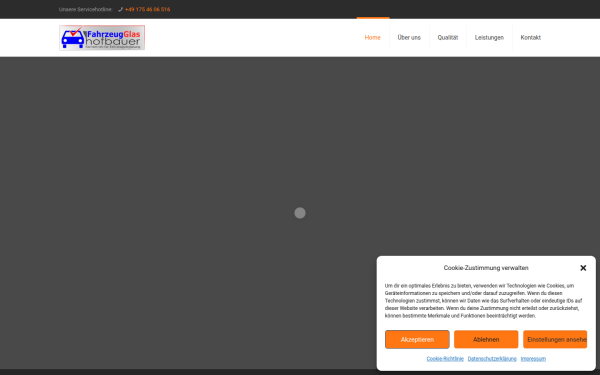Go to the Über uns page
This screenshot has height=375, width=600.
tap(409, 38)
